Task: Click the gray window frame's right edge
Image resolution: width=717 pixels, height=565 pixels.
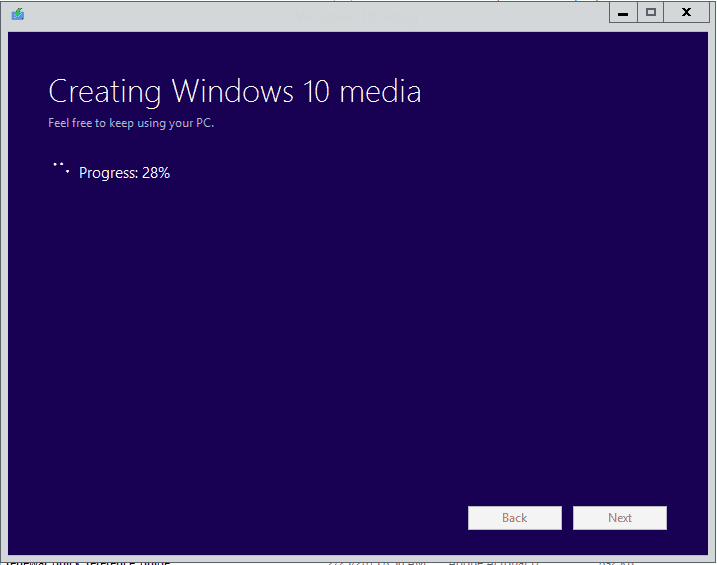Action: coord(712,300)
